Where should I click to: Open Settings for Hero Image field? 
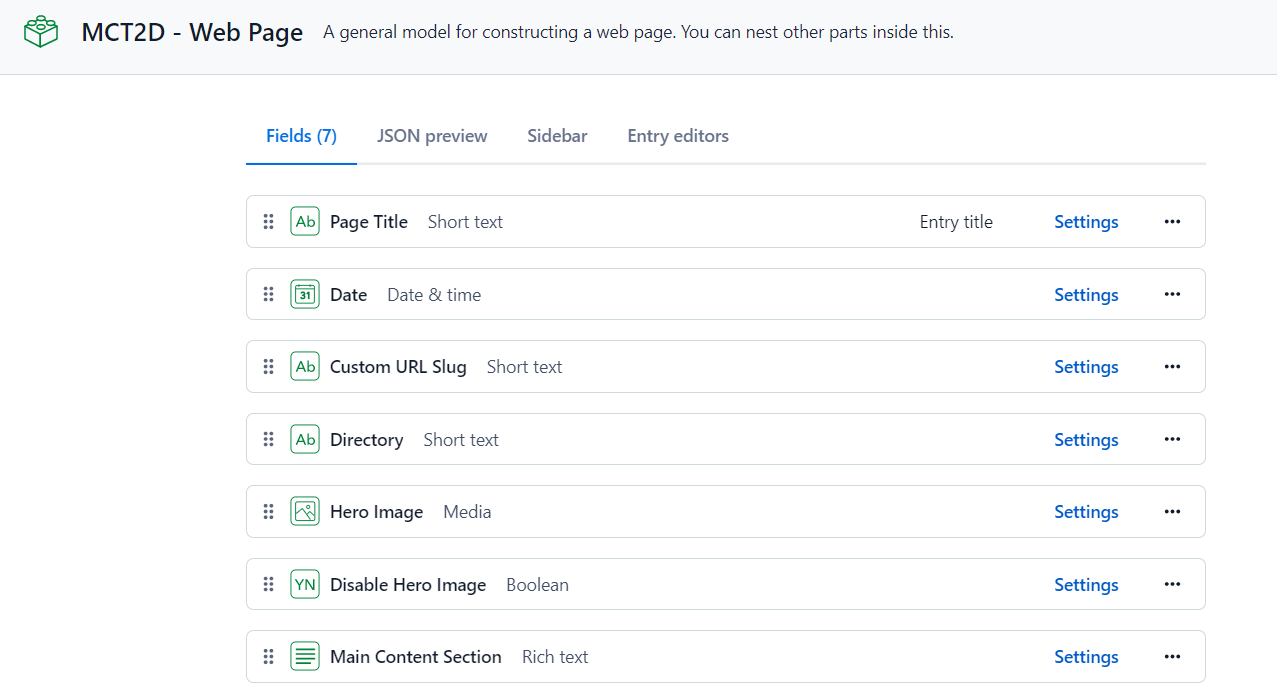(x=1086, y=512)
